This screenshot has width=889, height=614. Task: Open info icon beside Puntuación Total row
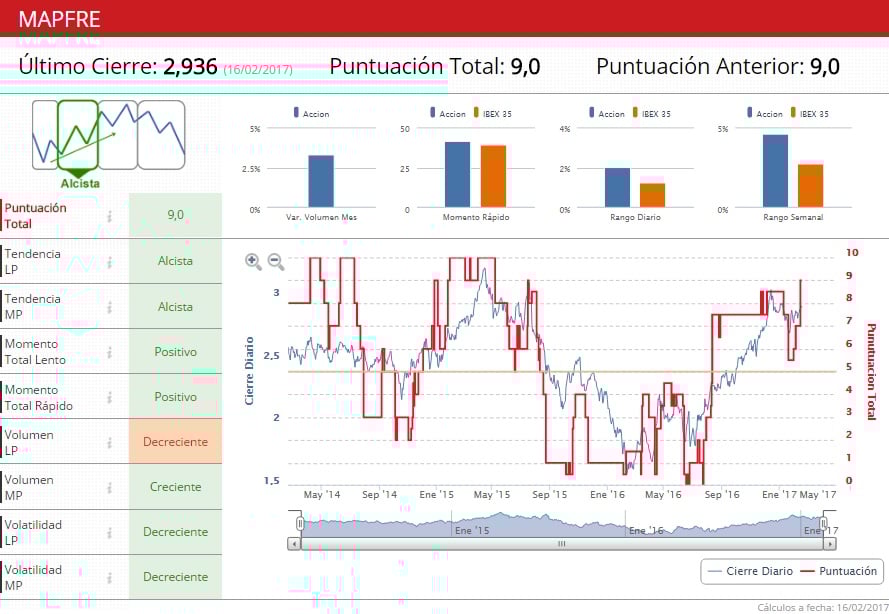109,215
